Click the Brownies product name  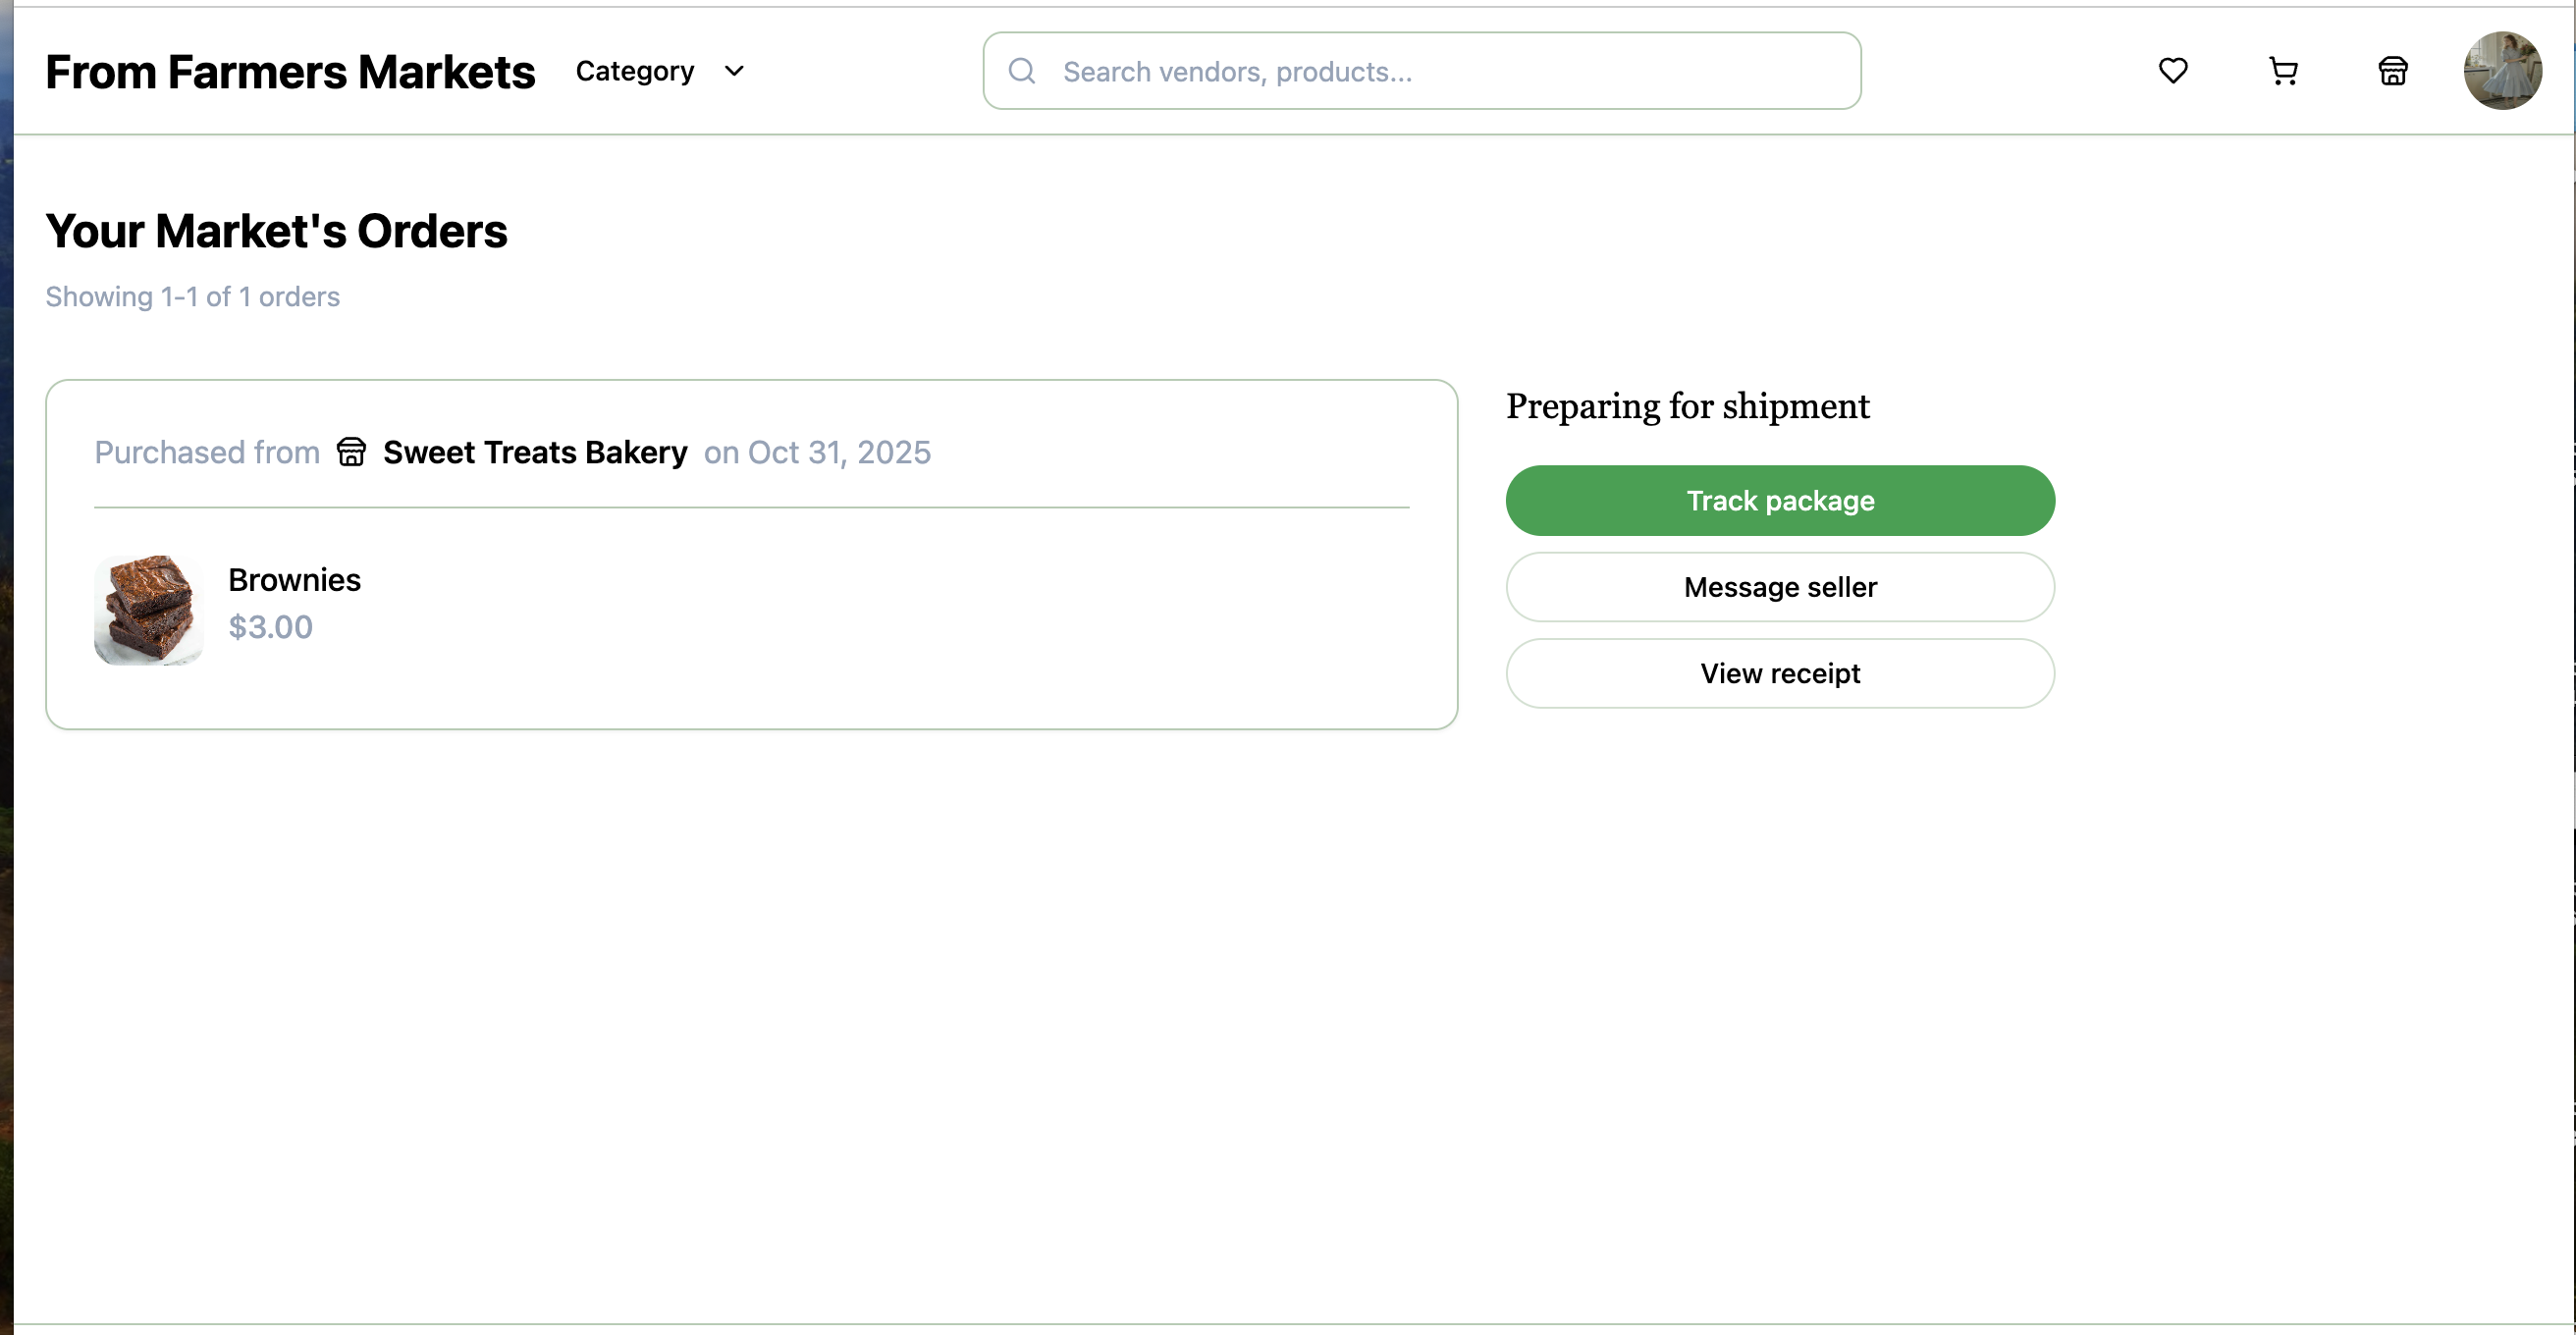click(x=294, y=580)
